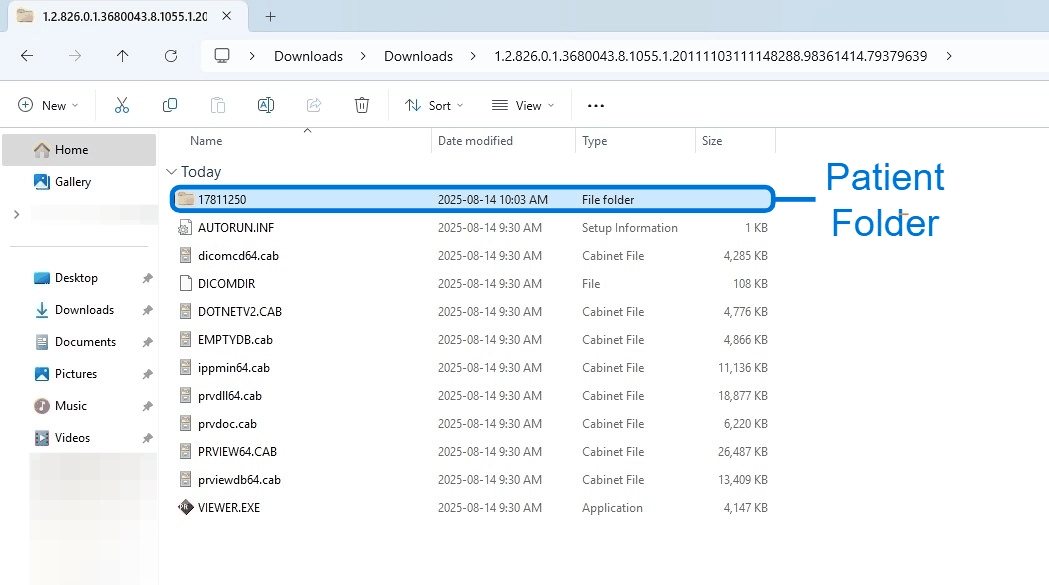Expand the collapsed sidebar tree item
Screen dimensions: 1049x585
(x=17, y=214)
